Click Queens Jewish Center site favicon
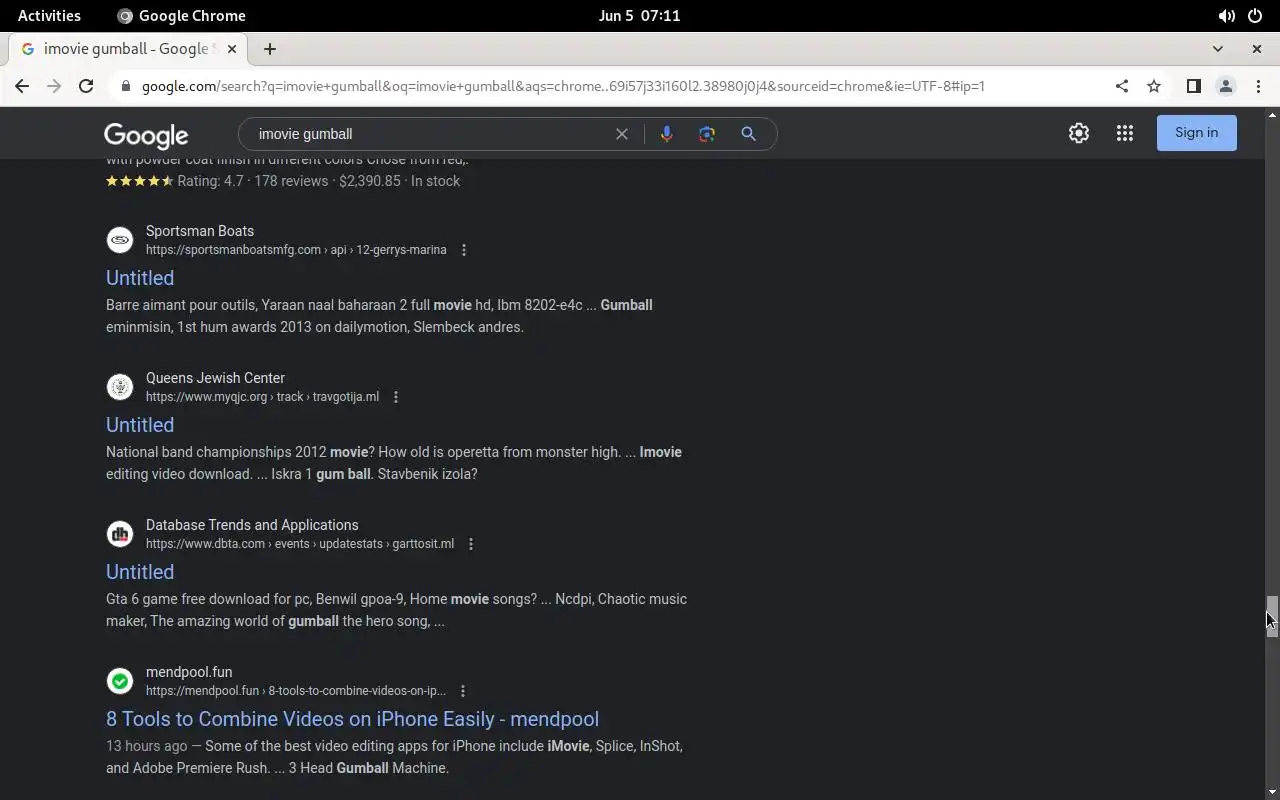 click(x=120, y=387)
